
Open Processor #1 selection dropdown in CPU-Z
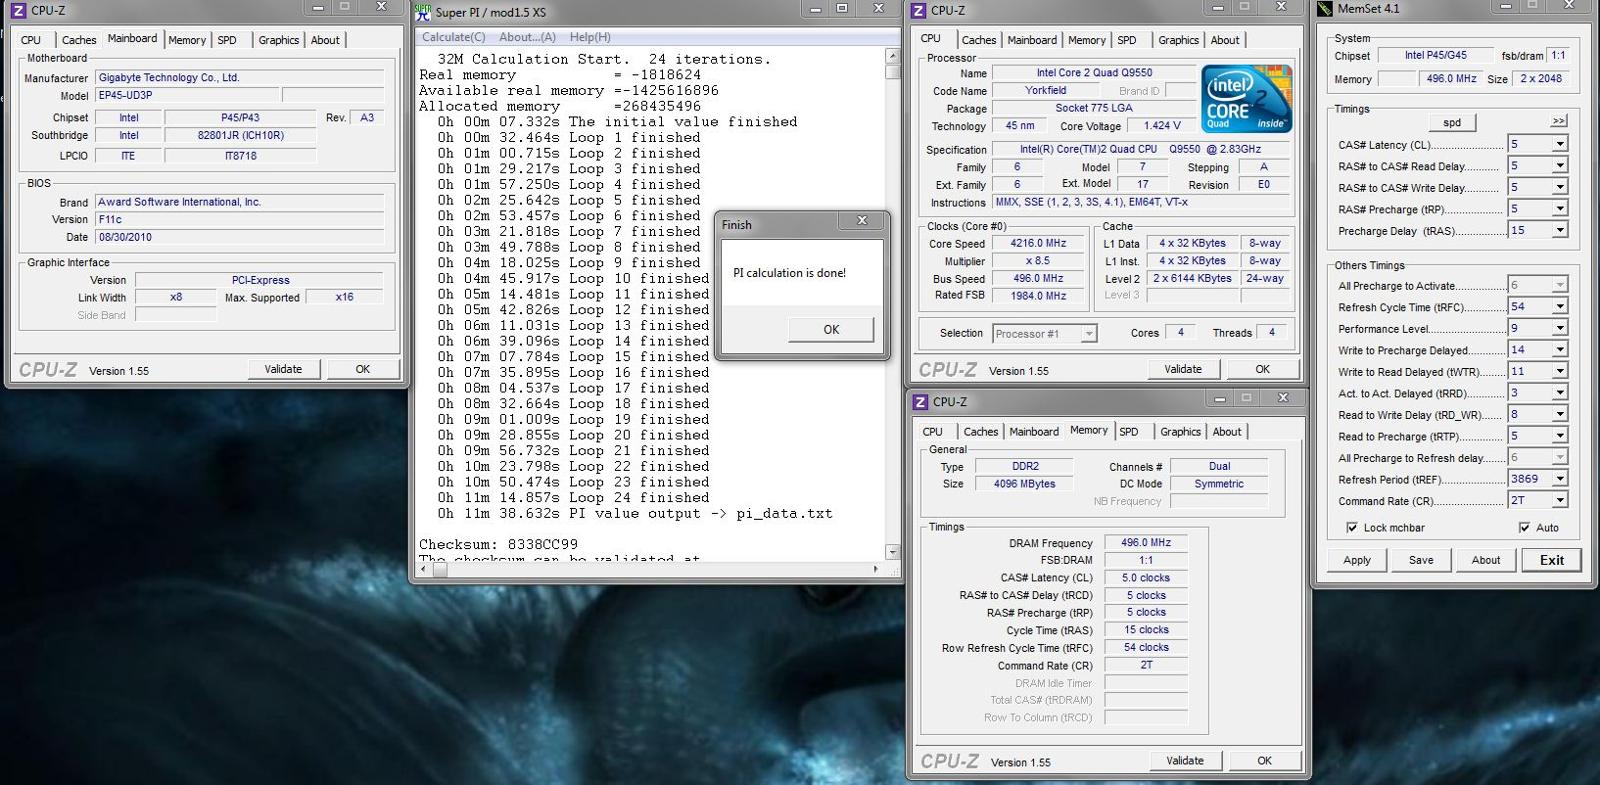click(x=1089, y=334)
